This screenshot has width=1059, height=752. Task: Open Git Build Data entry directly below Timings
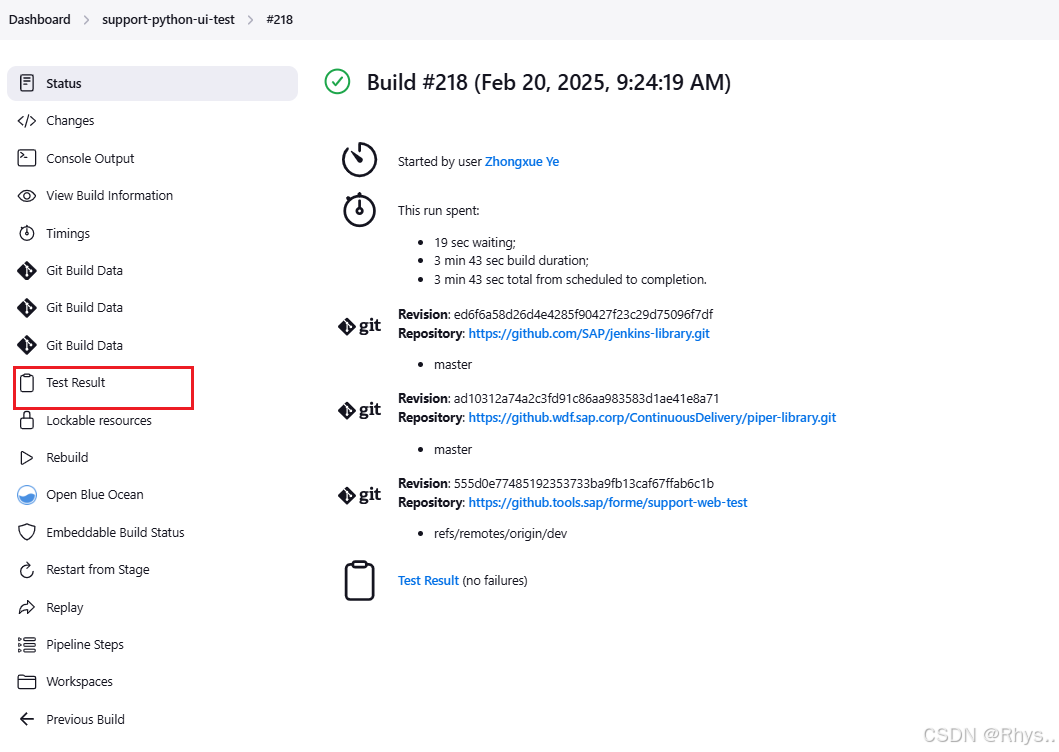(84, 271)
